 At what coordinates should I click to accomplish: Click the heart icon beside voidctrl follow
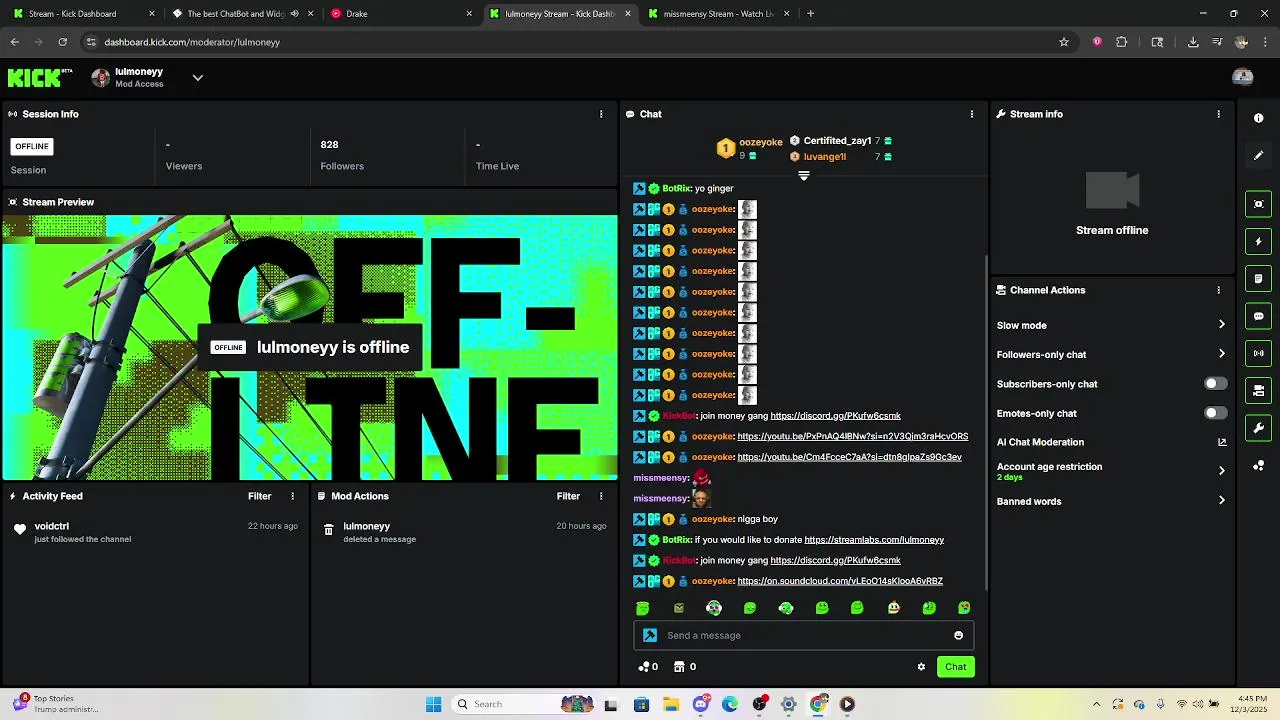click(x=20, y=529)
